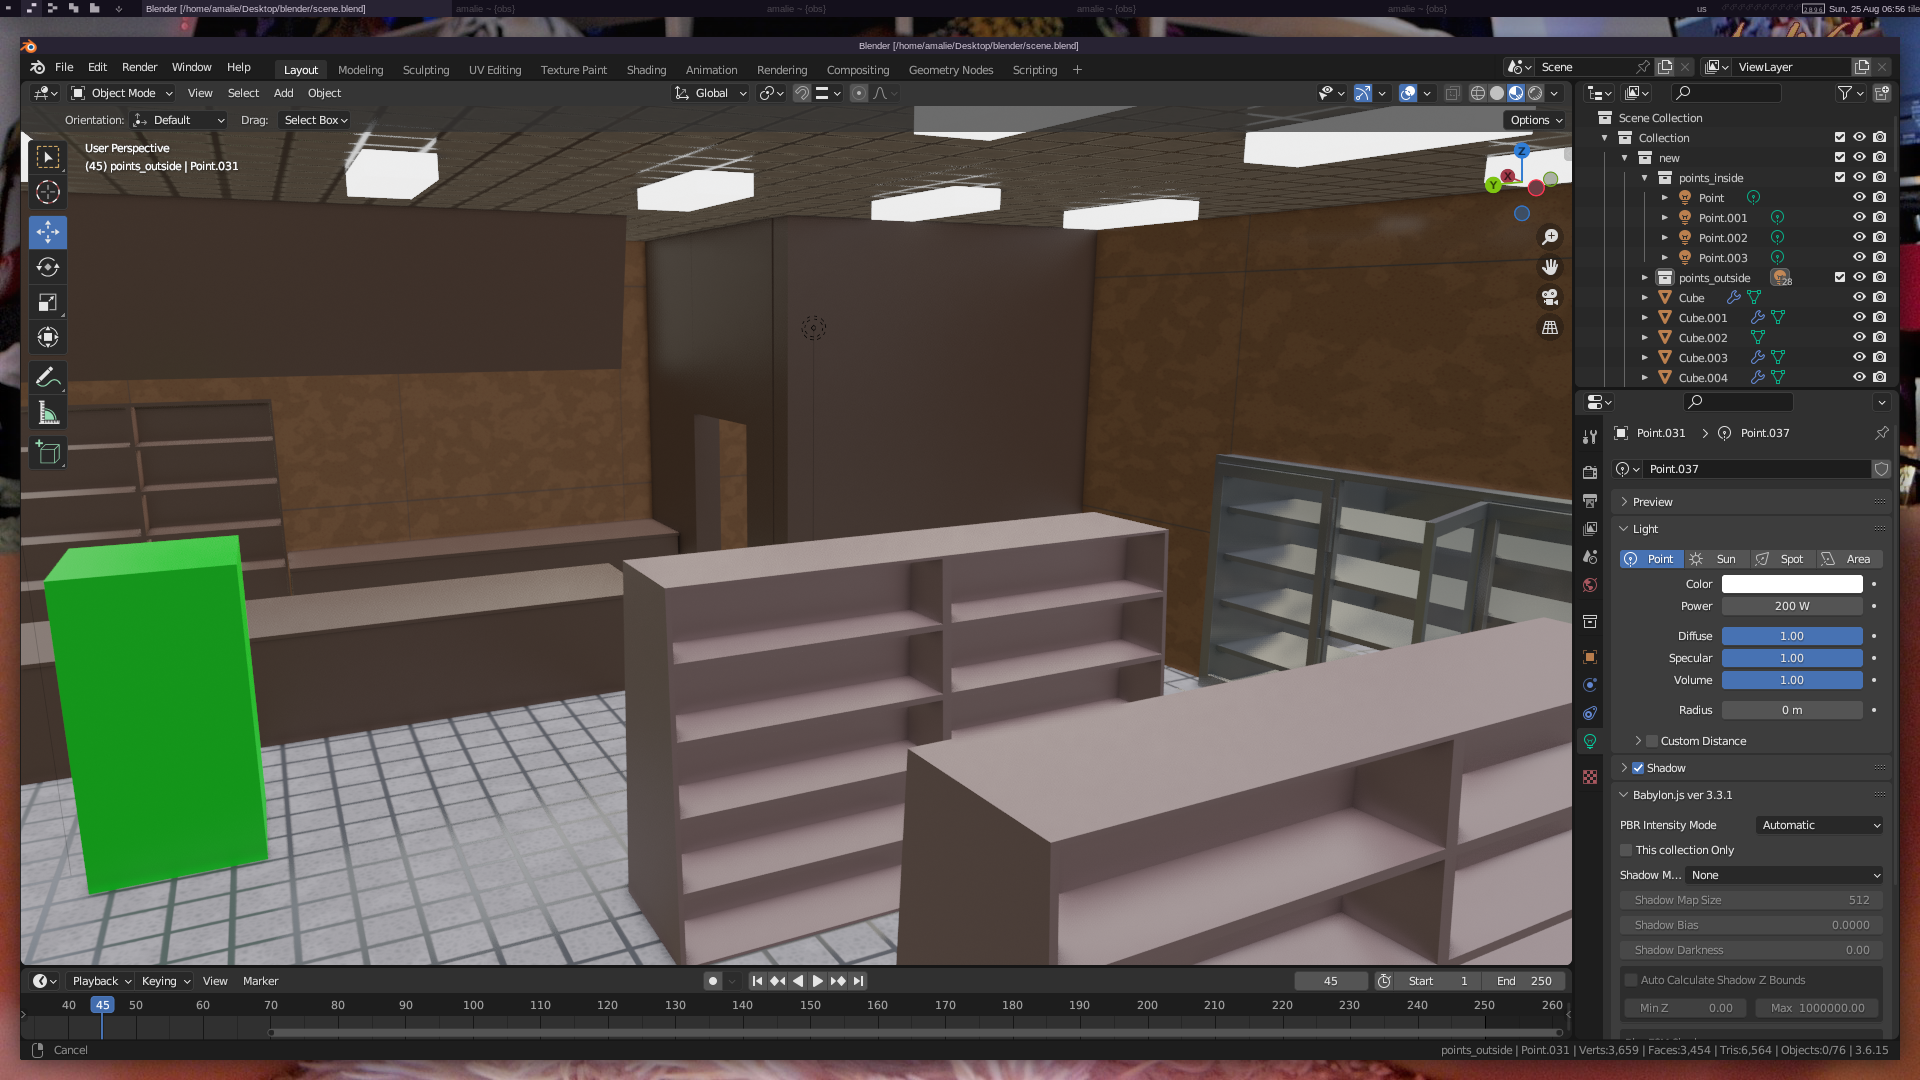This screenshot has width=1920, height=1080.
Task: Hide Cube.002 in viewport with eye icon
Action: [x=1859, y=337]
